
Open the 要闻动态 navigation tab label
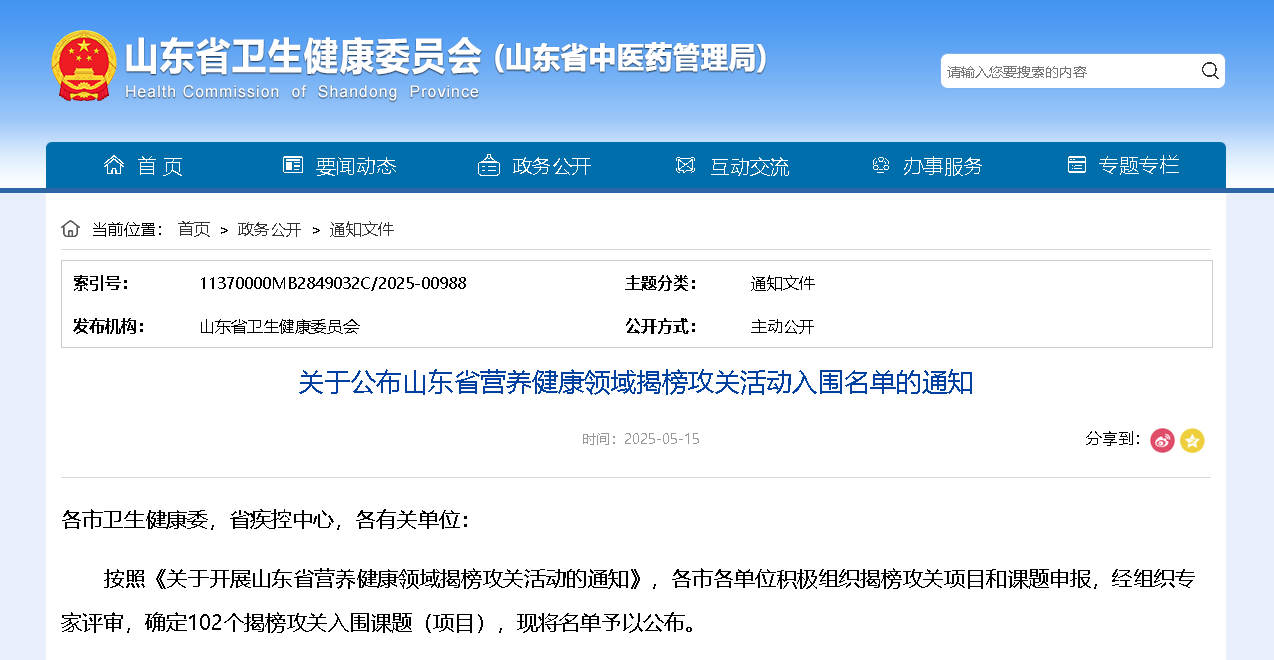[x=356, y=166]
